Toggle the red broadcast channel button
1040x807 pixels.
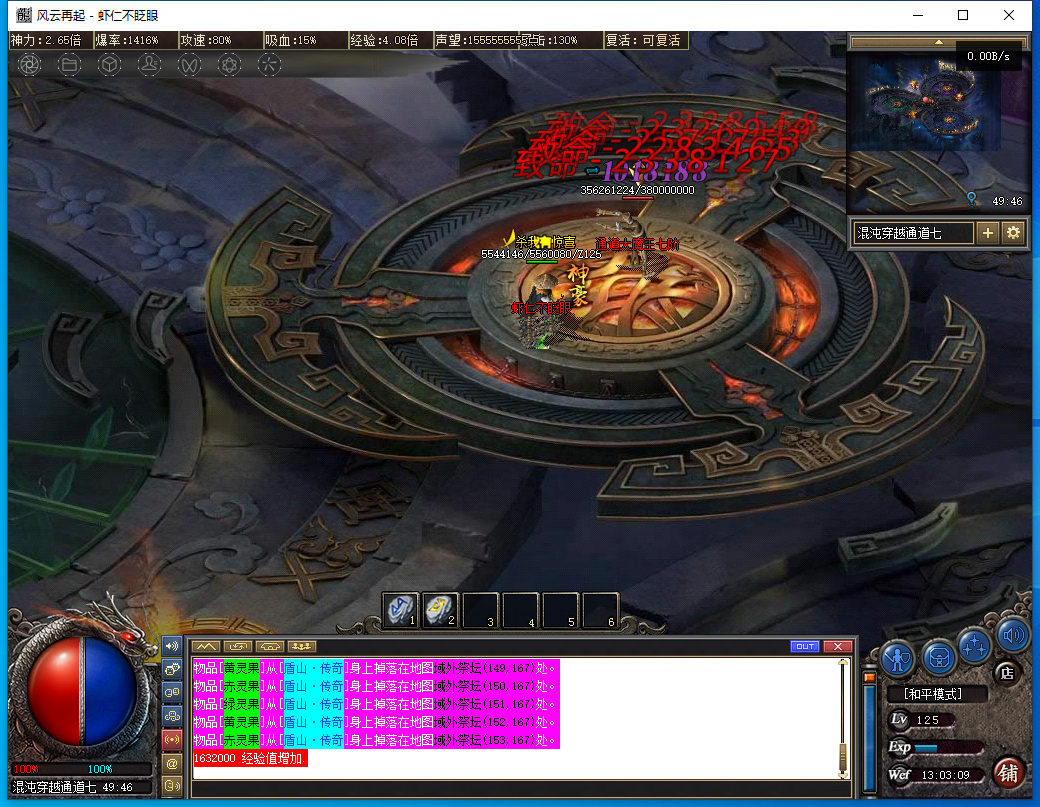click(x=172, y=739)
